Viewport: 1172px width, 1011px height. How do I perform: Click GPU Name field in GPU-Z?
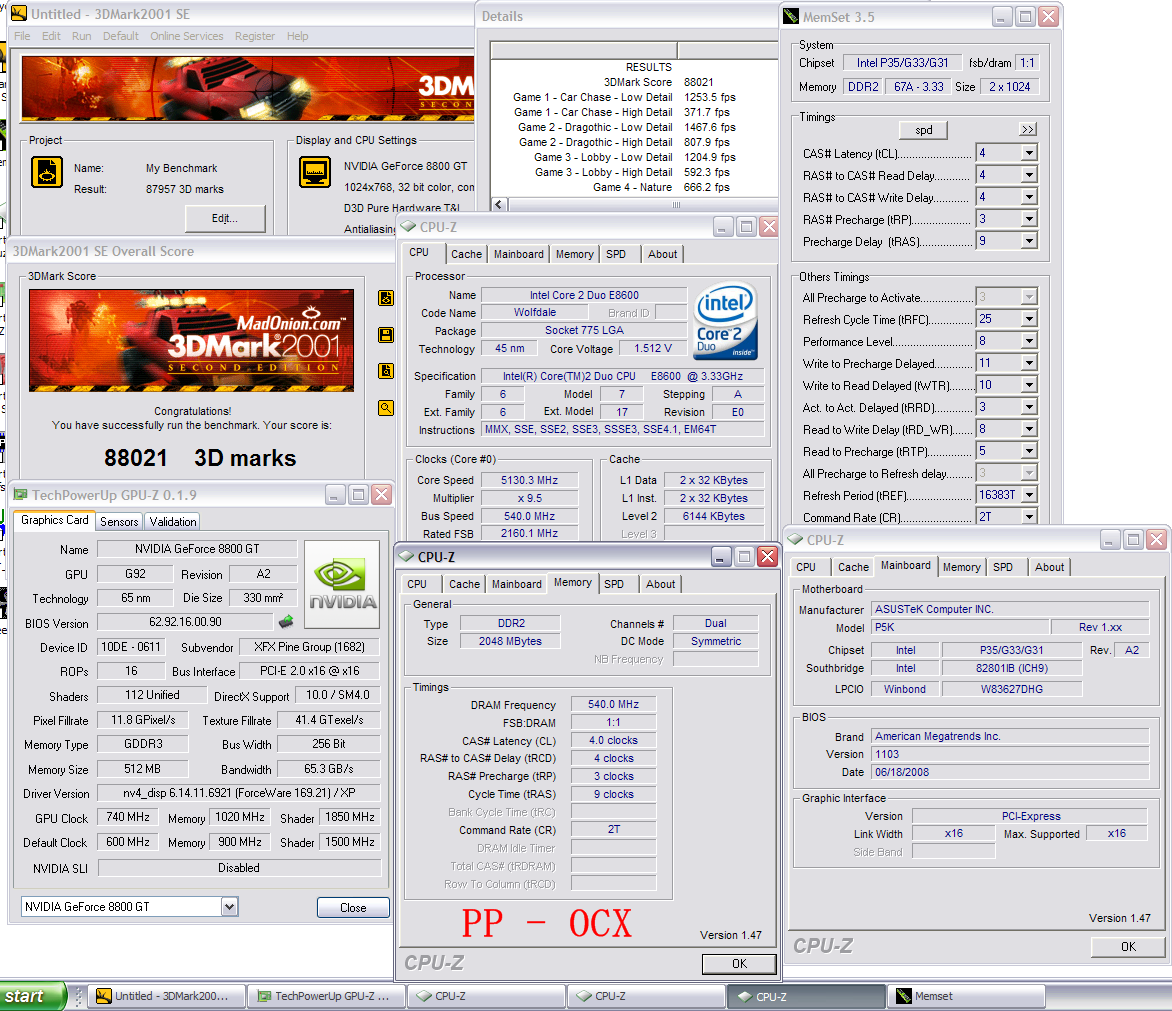click(x=197, y=549)
